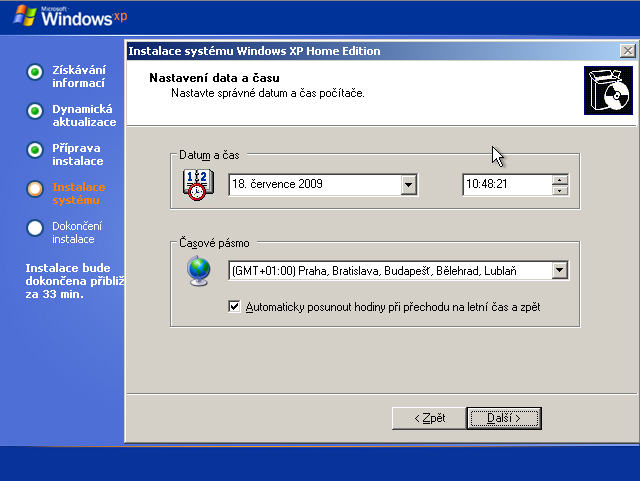The image size is (640, 481).
Task: Click the Zpět back button
Action: tap(429, 418)
